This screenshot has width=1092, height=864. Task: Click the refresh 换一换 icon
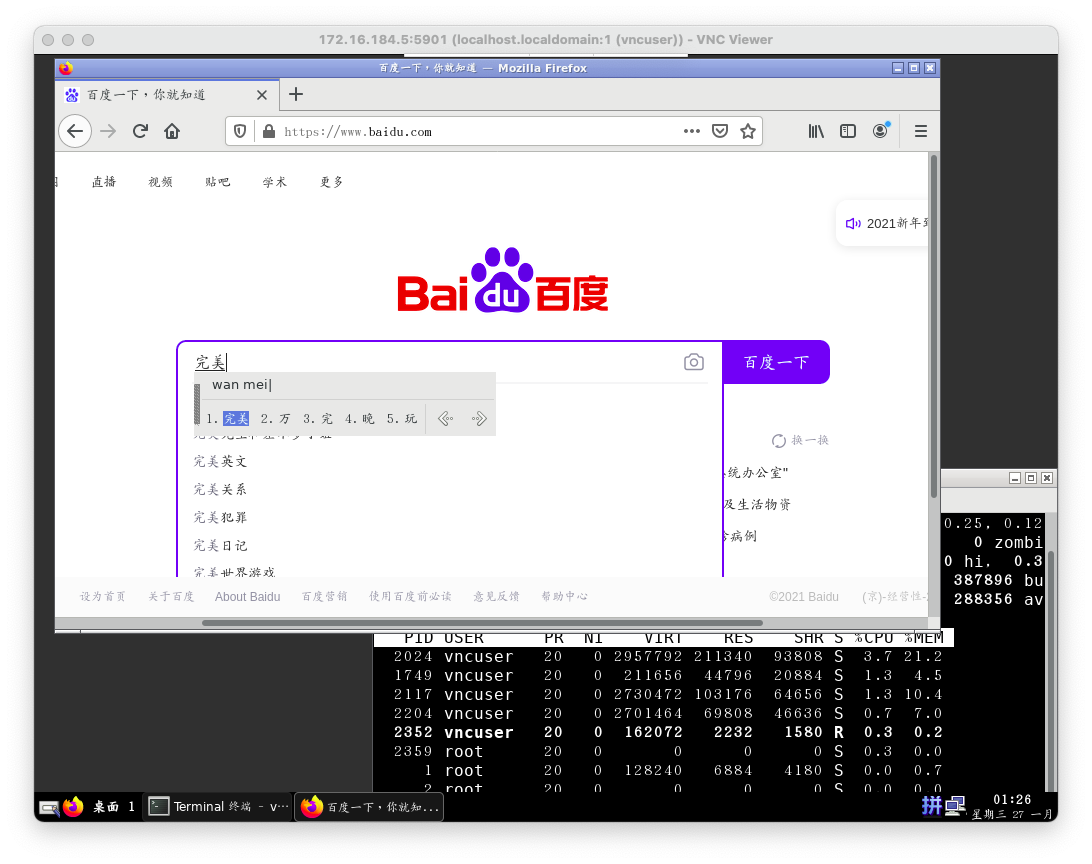(779, 441)
